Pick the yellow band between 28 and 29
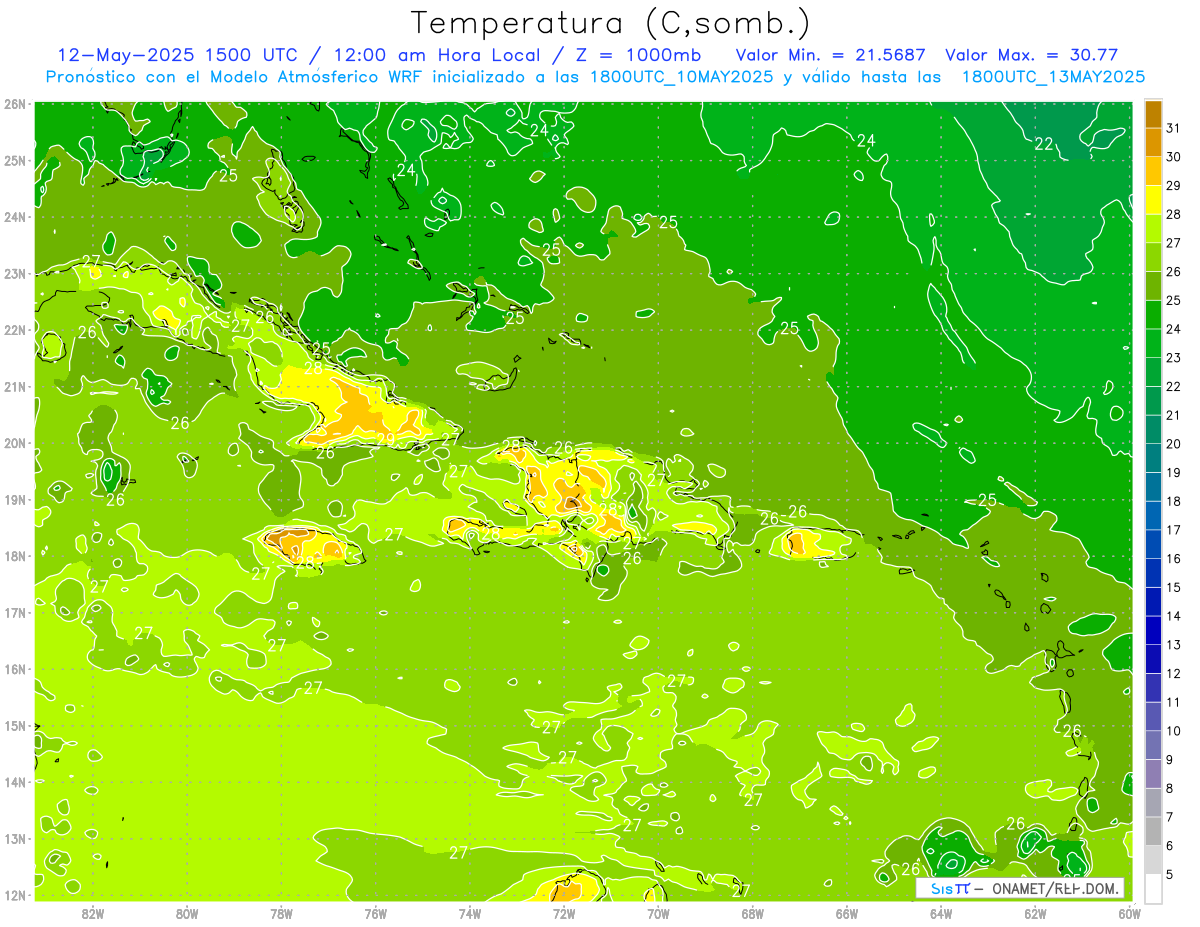 click(x=1153, y=200)
